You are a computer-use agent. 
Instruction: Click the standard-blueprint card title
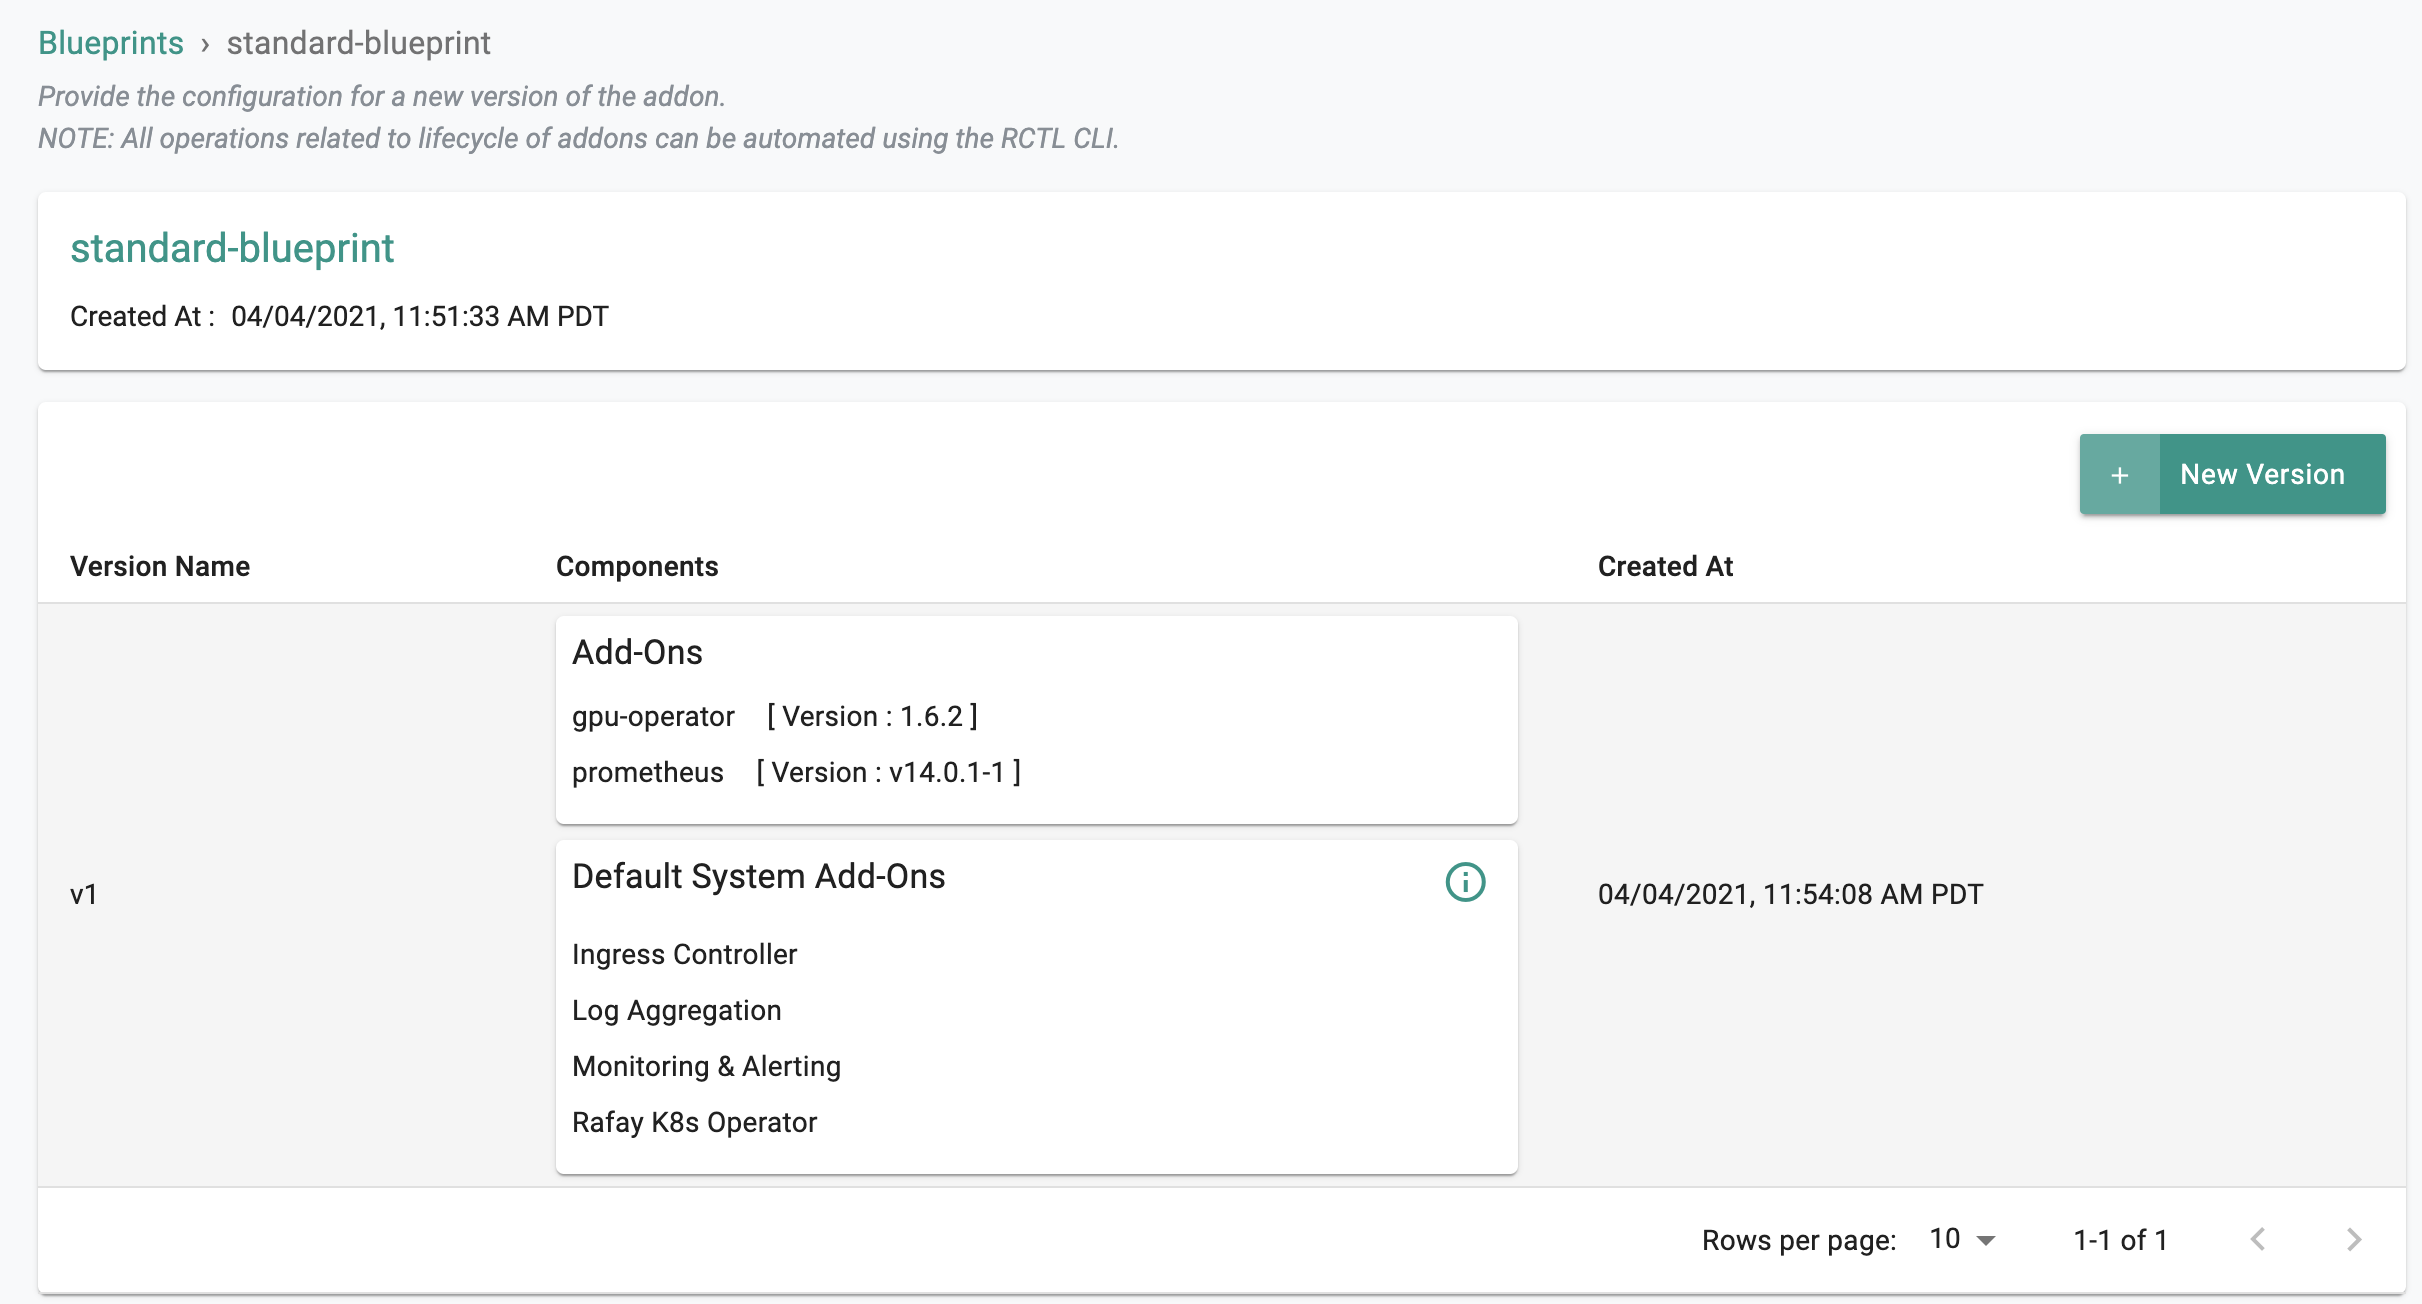(x=232, y=248)
